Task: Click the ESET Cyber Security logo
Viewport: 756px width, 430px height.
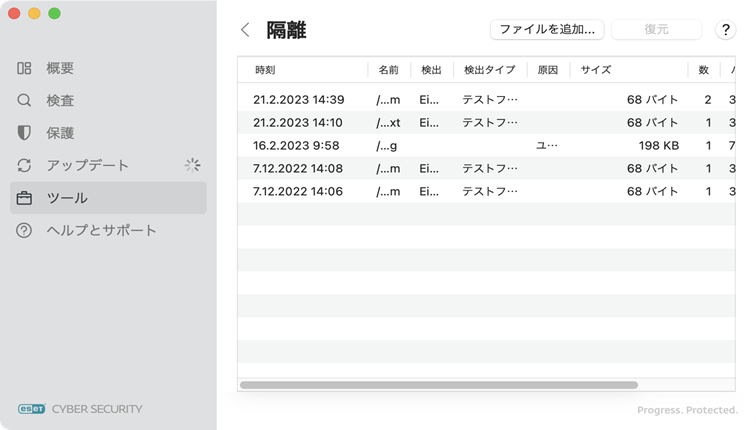Action: pos(80,408)
